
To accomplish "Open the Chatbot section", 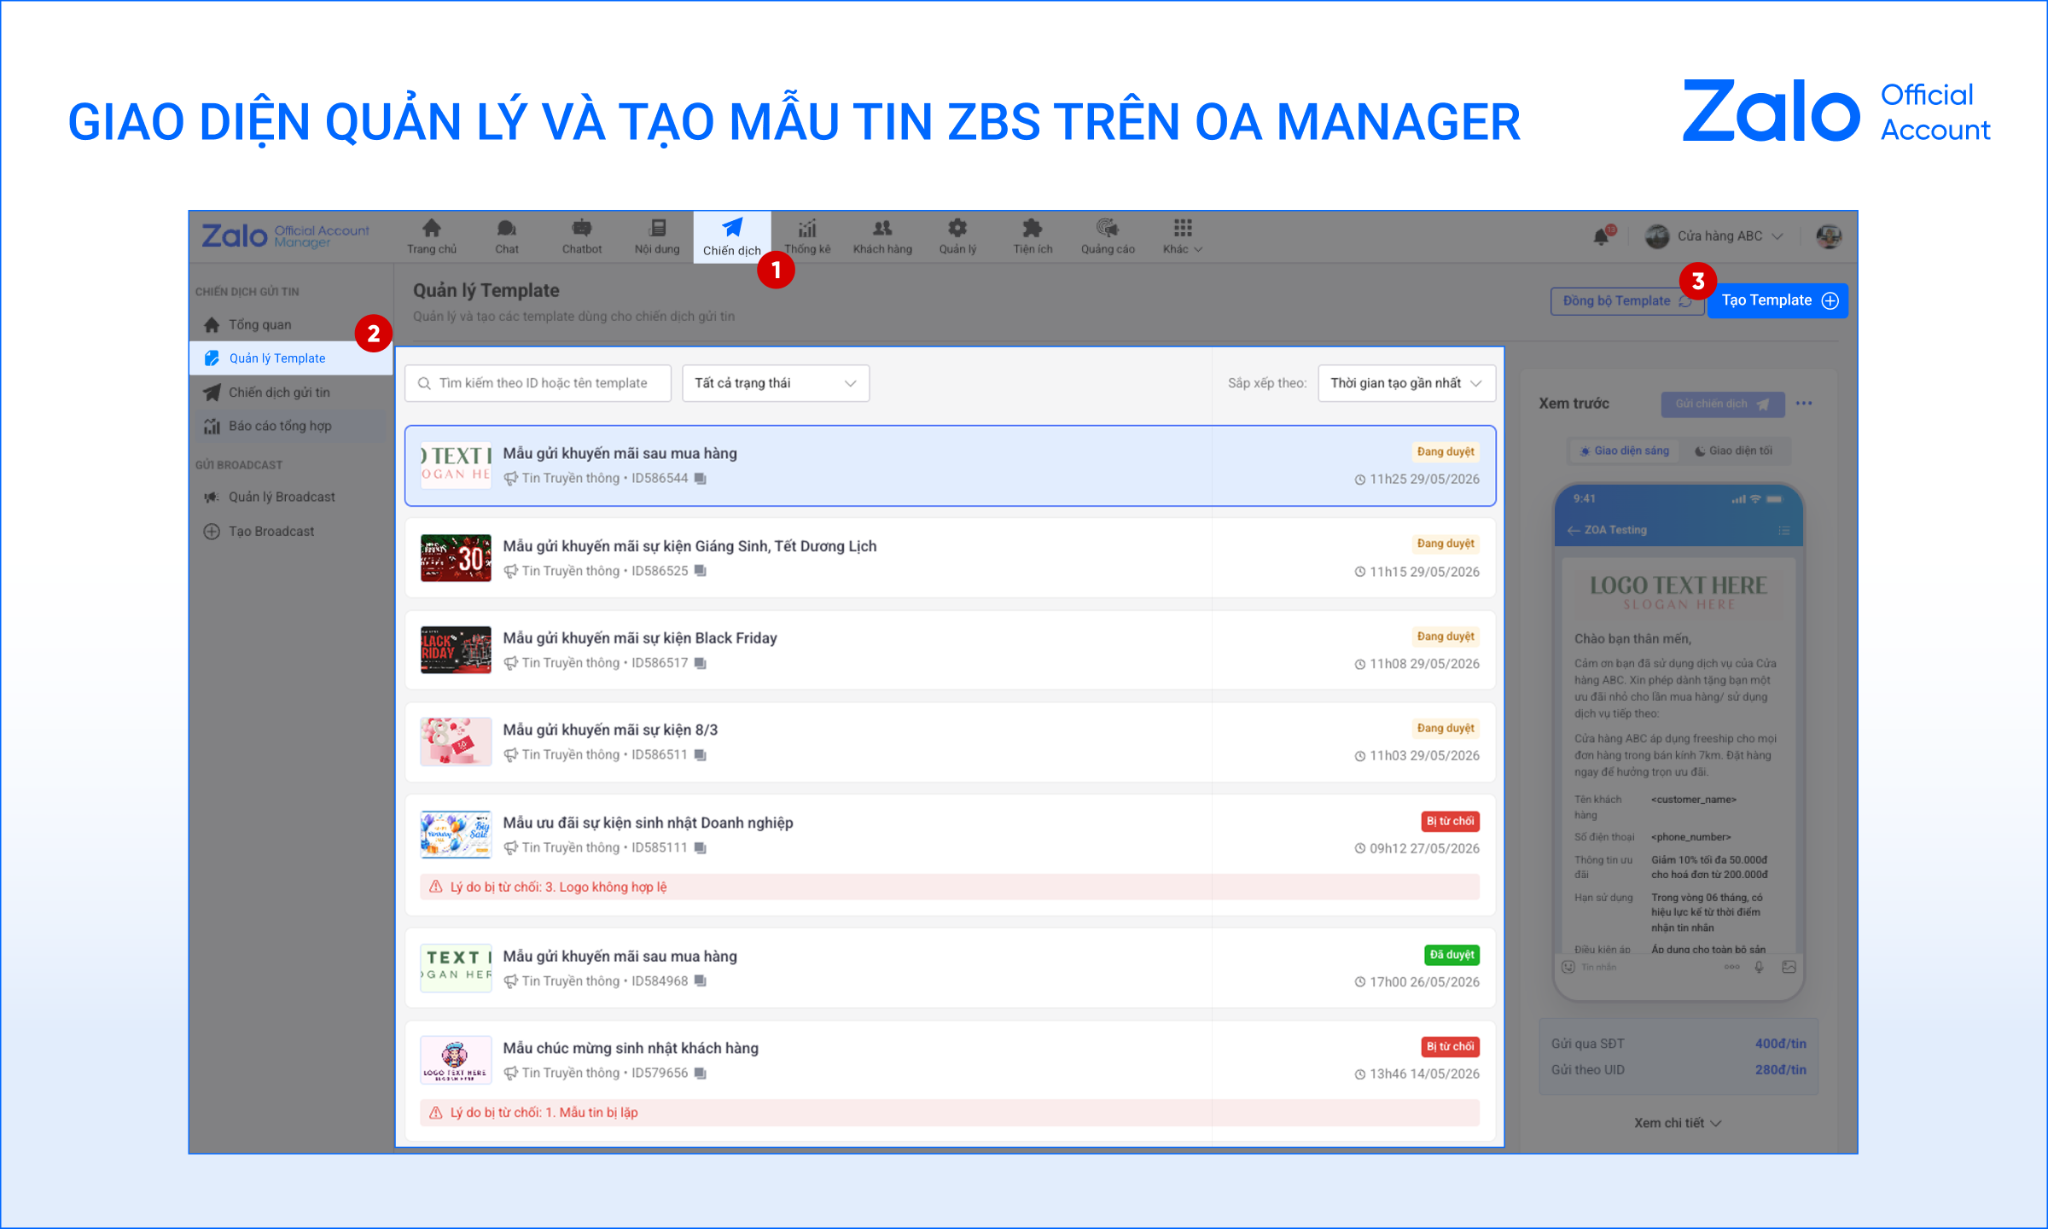I will coord(582,236).
